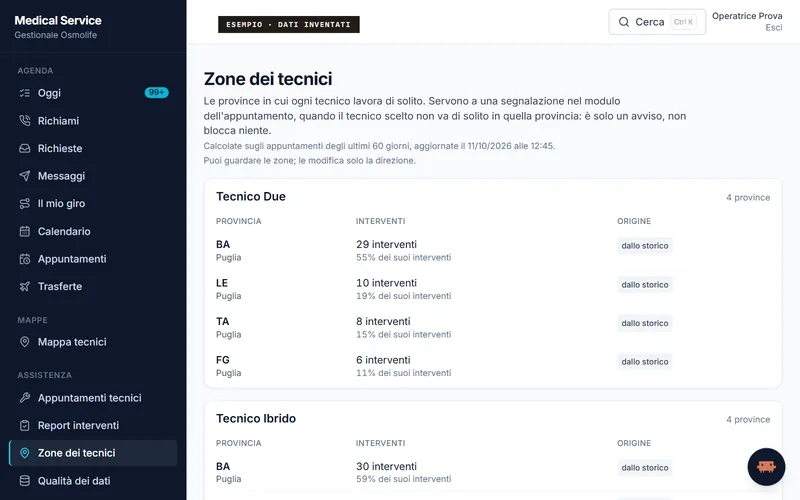Image resolution: width=800 pixels, height=500 pixels.
Task: Click dallo storico tag in 29 interventi row
Action: [644, 245]
